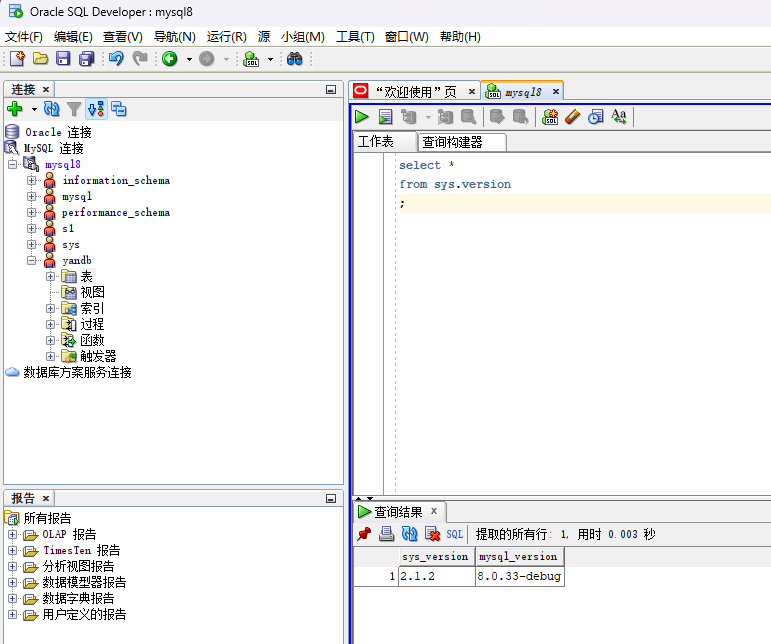Click the Redo arrow icon

tap(140, 59)
